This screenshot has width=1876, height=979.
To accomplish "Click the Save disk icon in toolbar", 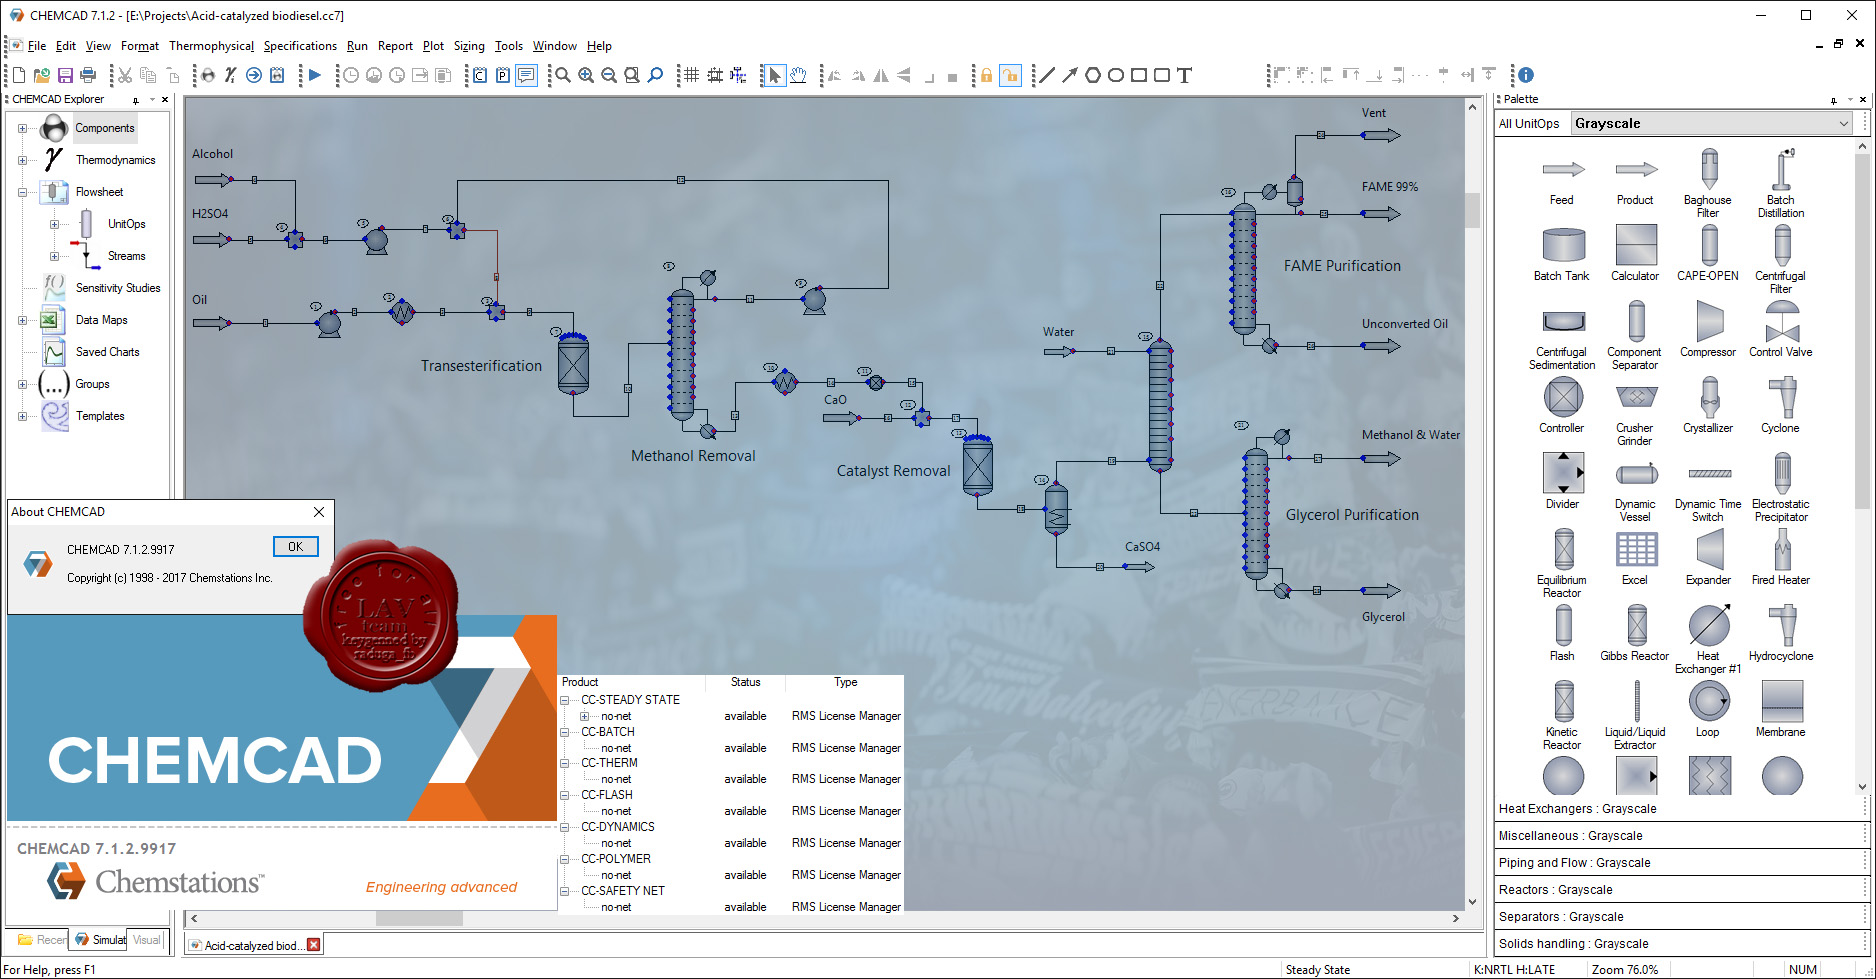I will coord(65,75).
